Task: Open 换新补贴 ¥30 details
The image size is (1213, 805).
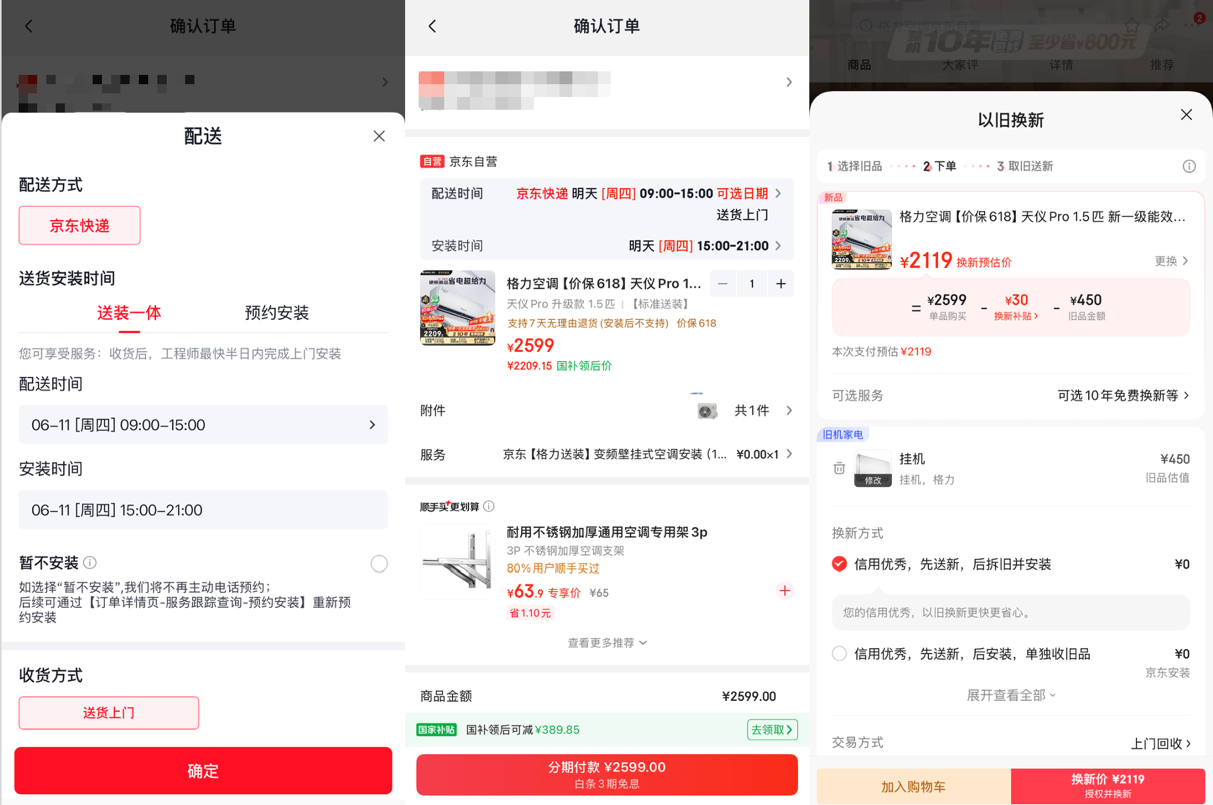Action: (1016, 307)
